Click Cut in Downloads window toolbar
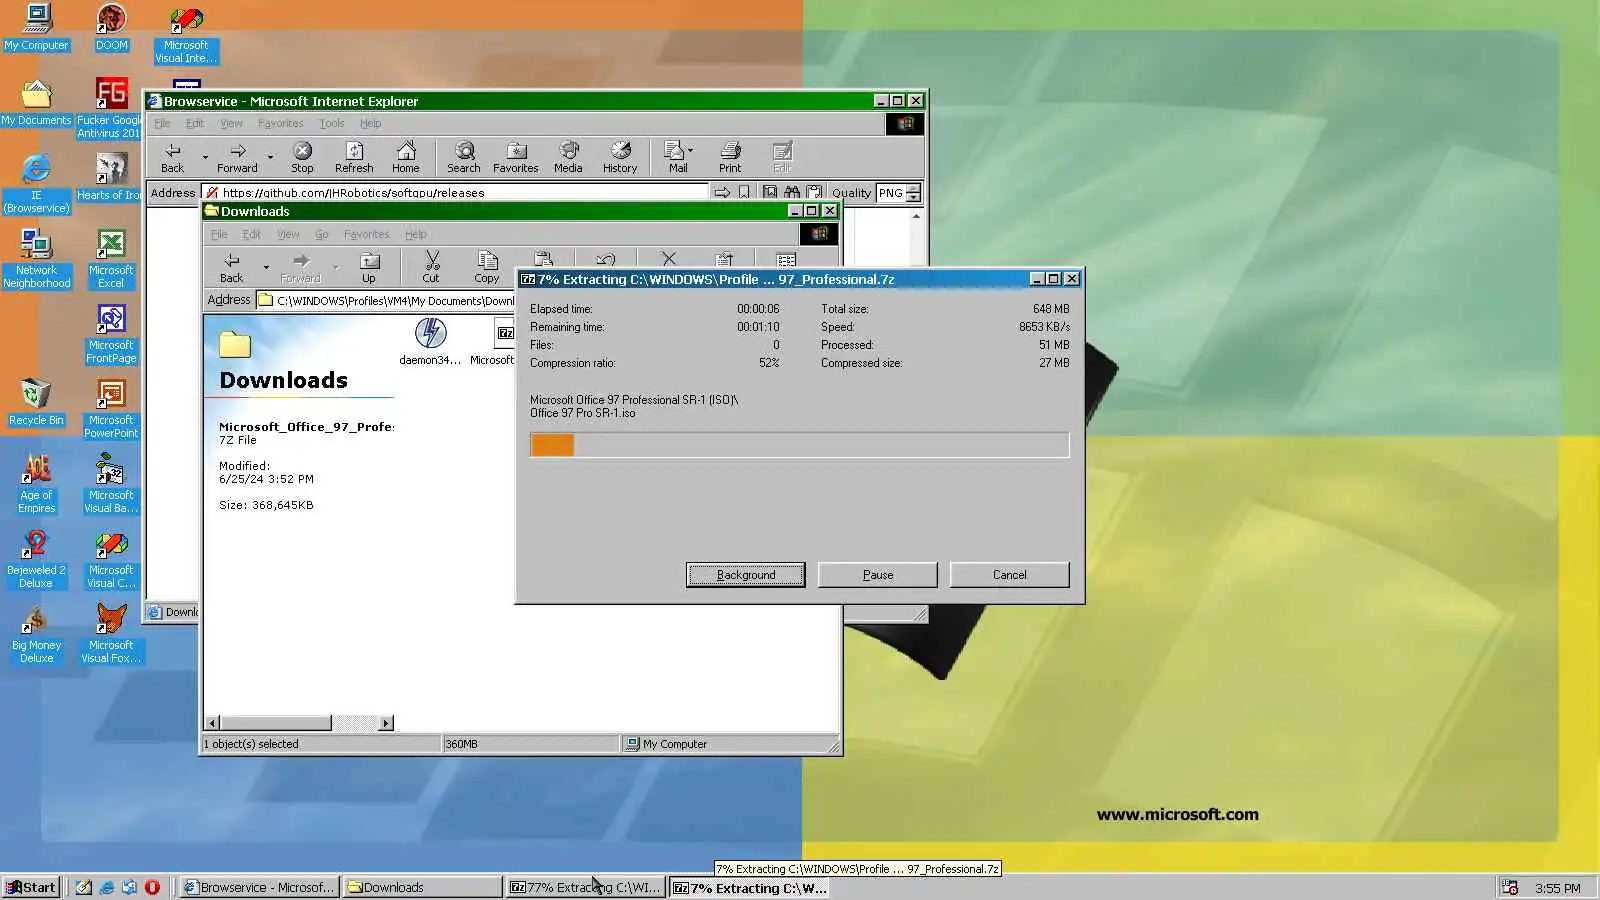Viewport: 1600px width, 900px height. point(431,267)
